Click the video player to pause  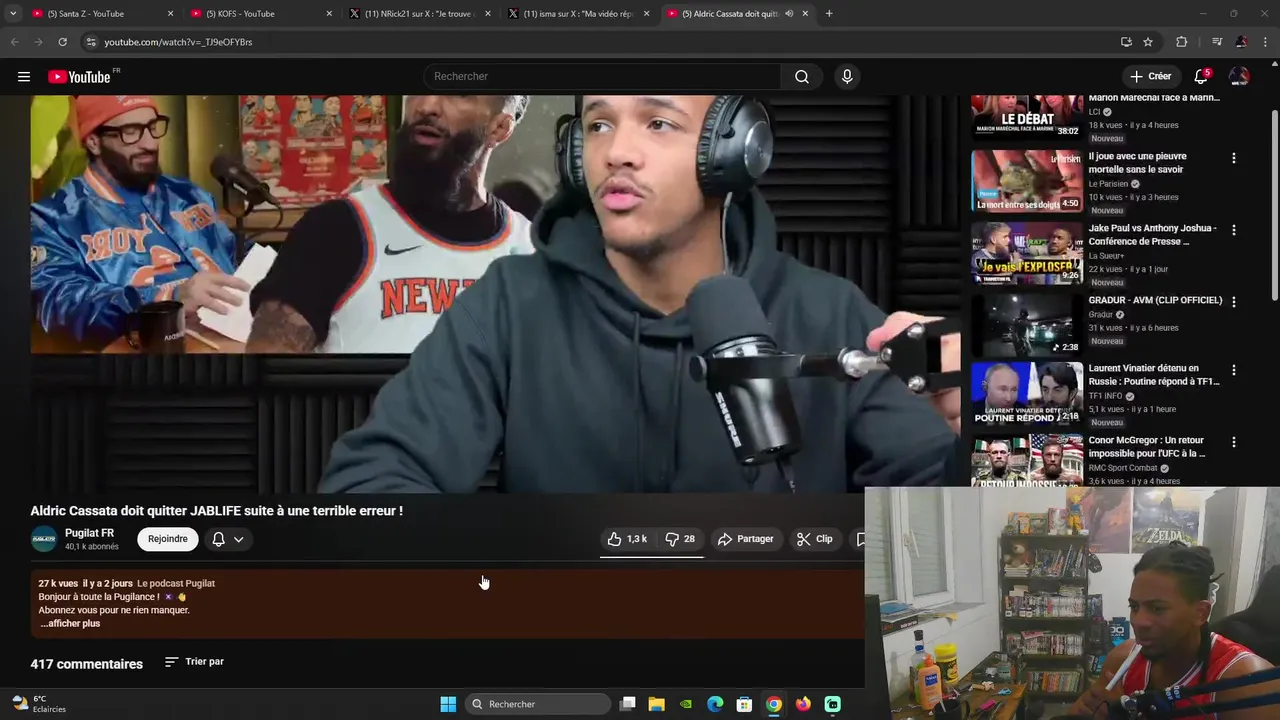pos(495,294)
